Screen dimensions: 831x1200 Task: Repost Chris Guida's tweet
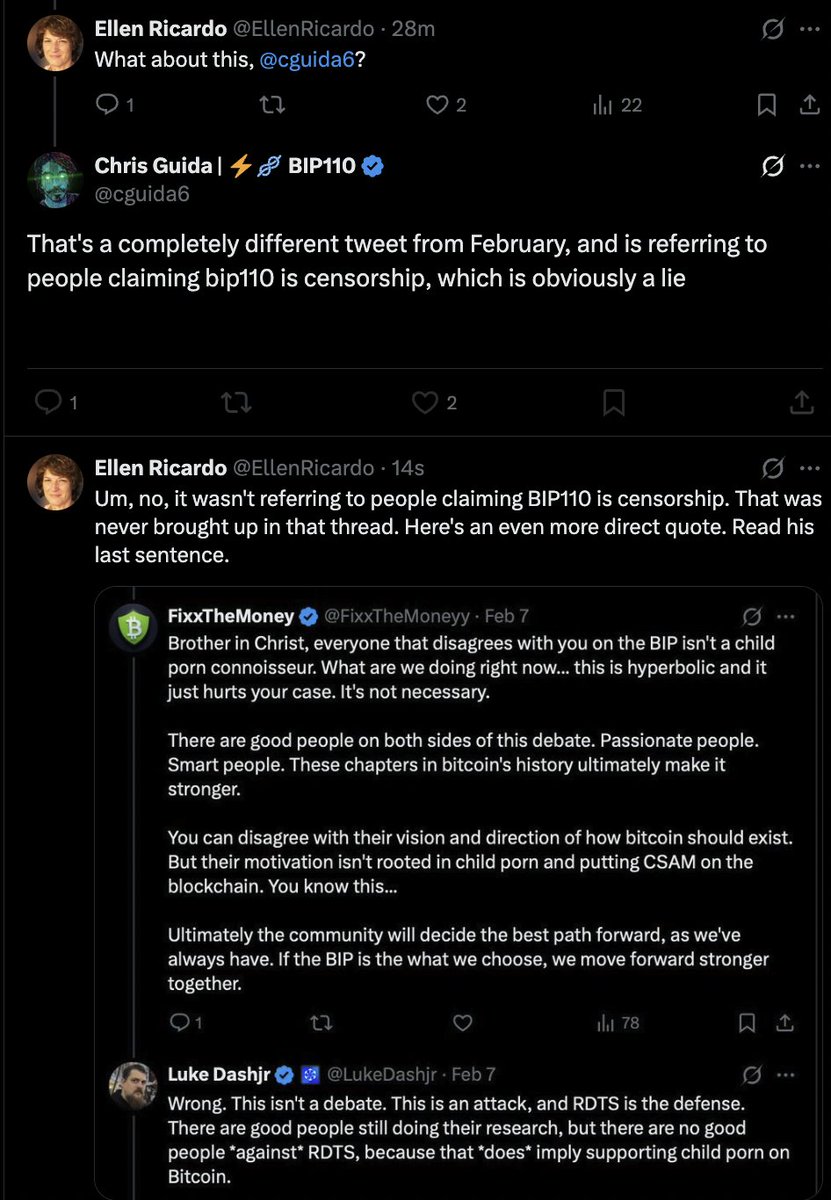235,402
